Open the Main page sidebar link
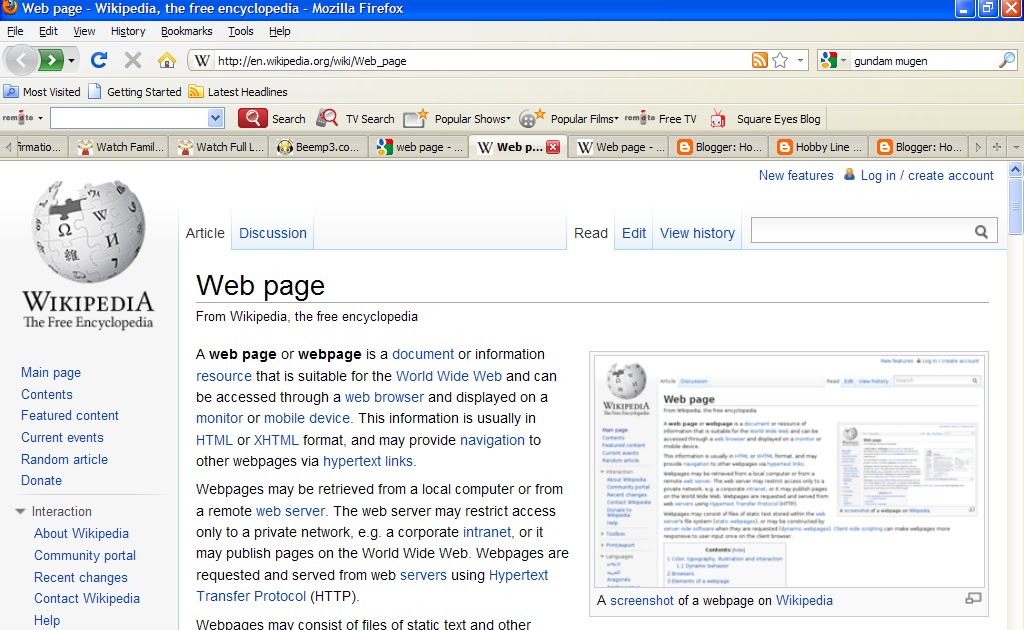 (x=51, y=372)
